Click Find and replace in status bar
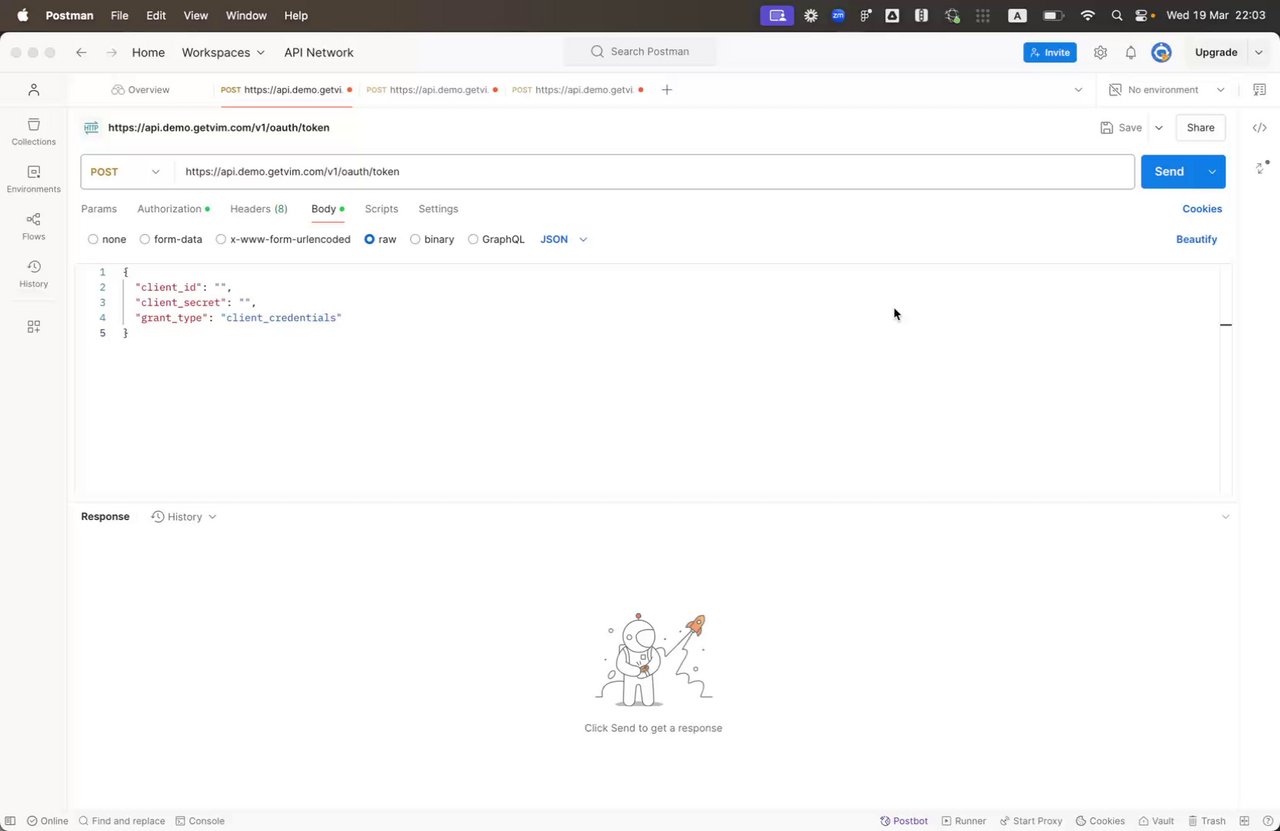Viewport: 1280px width, 831px height. (121, 821)
